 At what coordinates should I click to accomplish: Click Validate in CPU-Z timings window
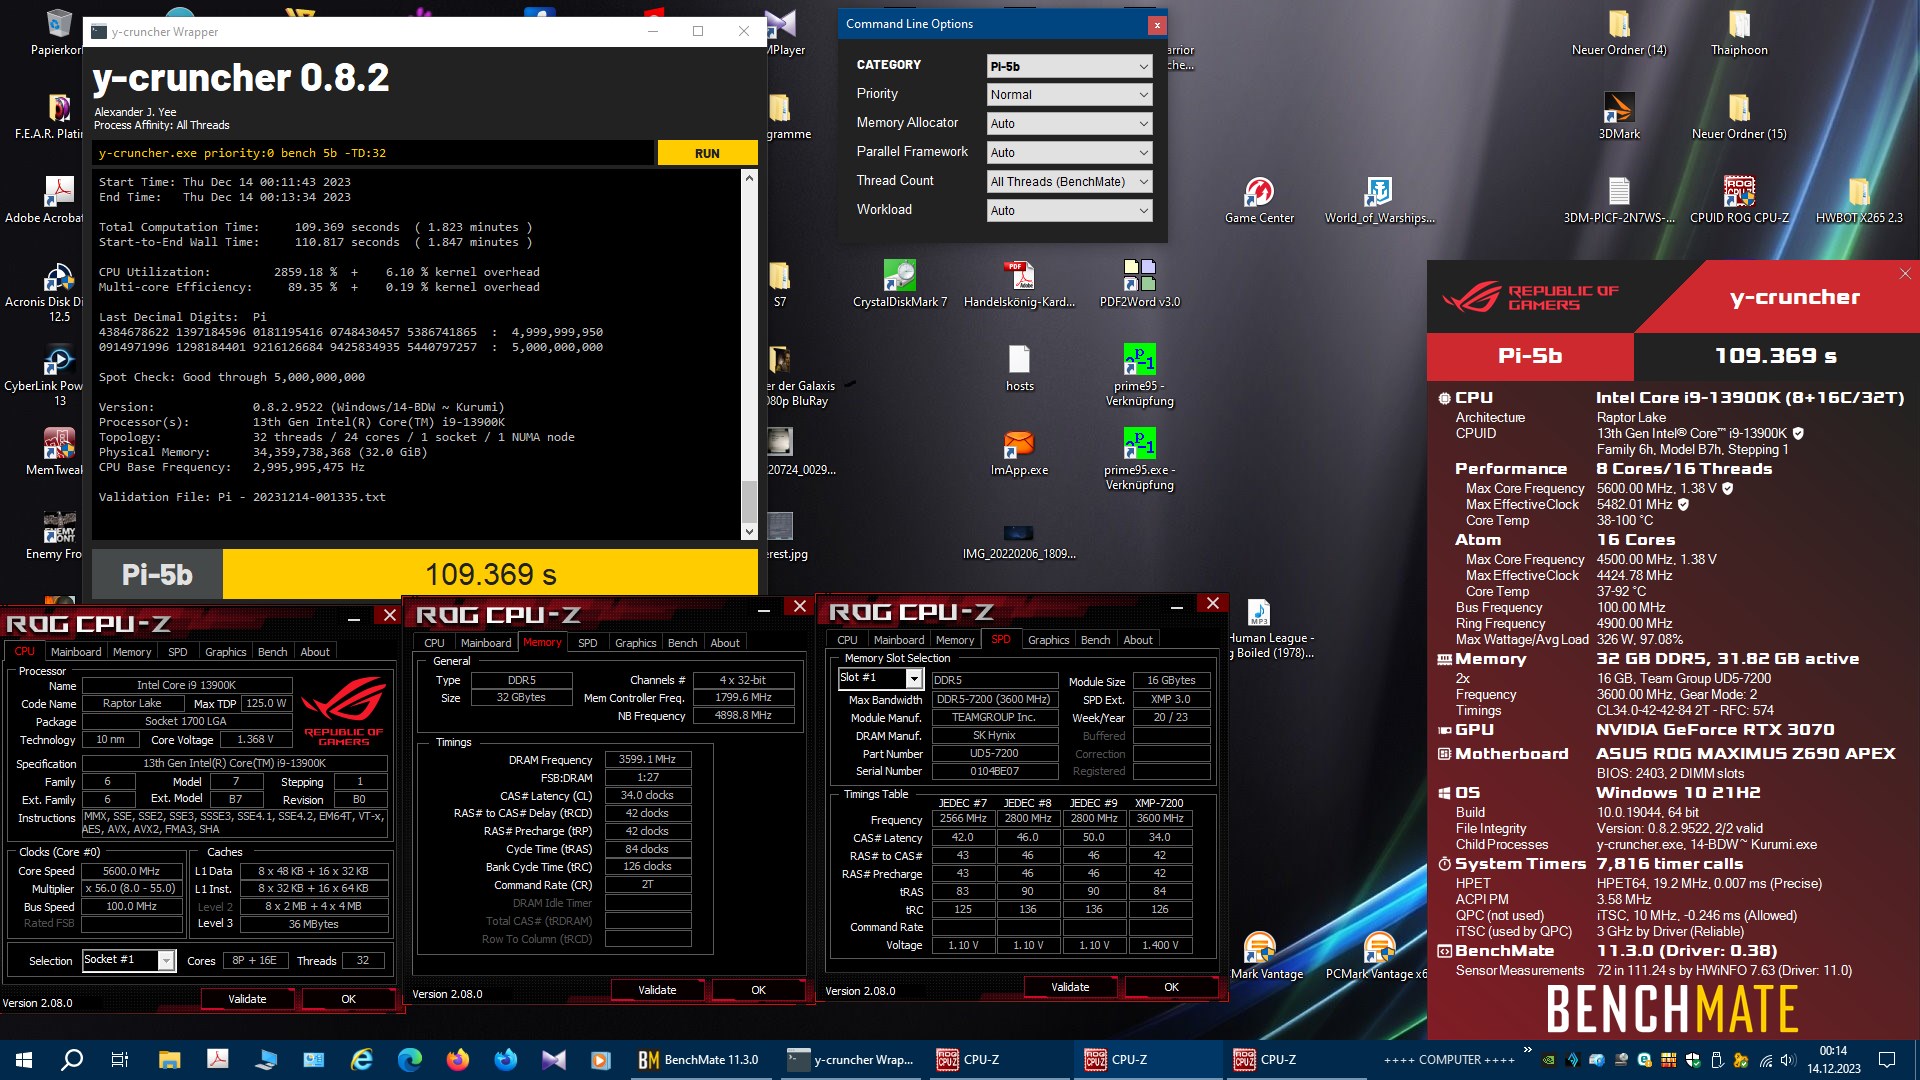pyautogui.click(x=657, y=990)
